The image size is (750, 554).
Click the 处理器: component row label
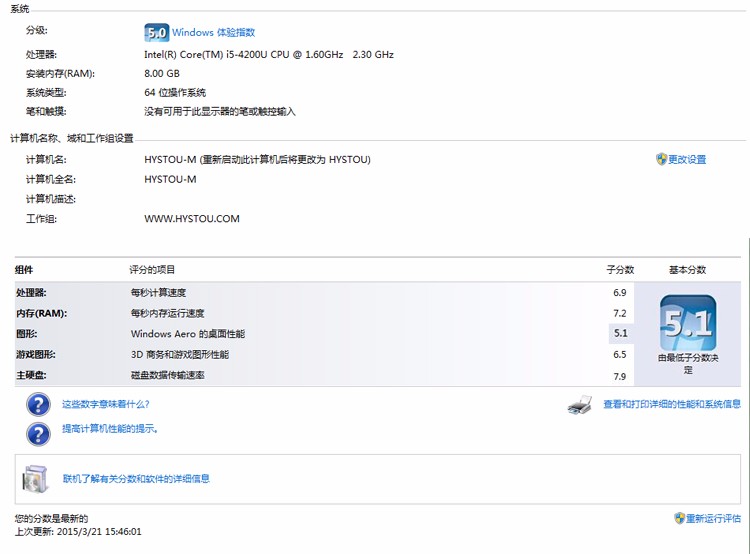31,292
